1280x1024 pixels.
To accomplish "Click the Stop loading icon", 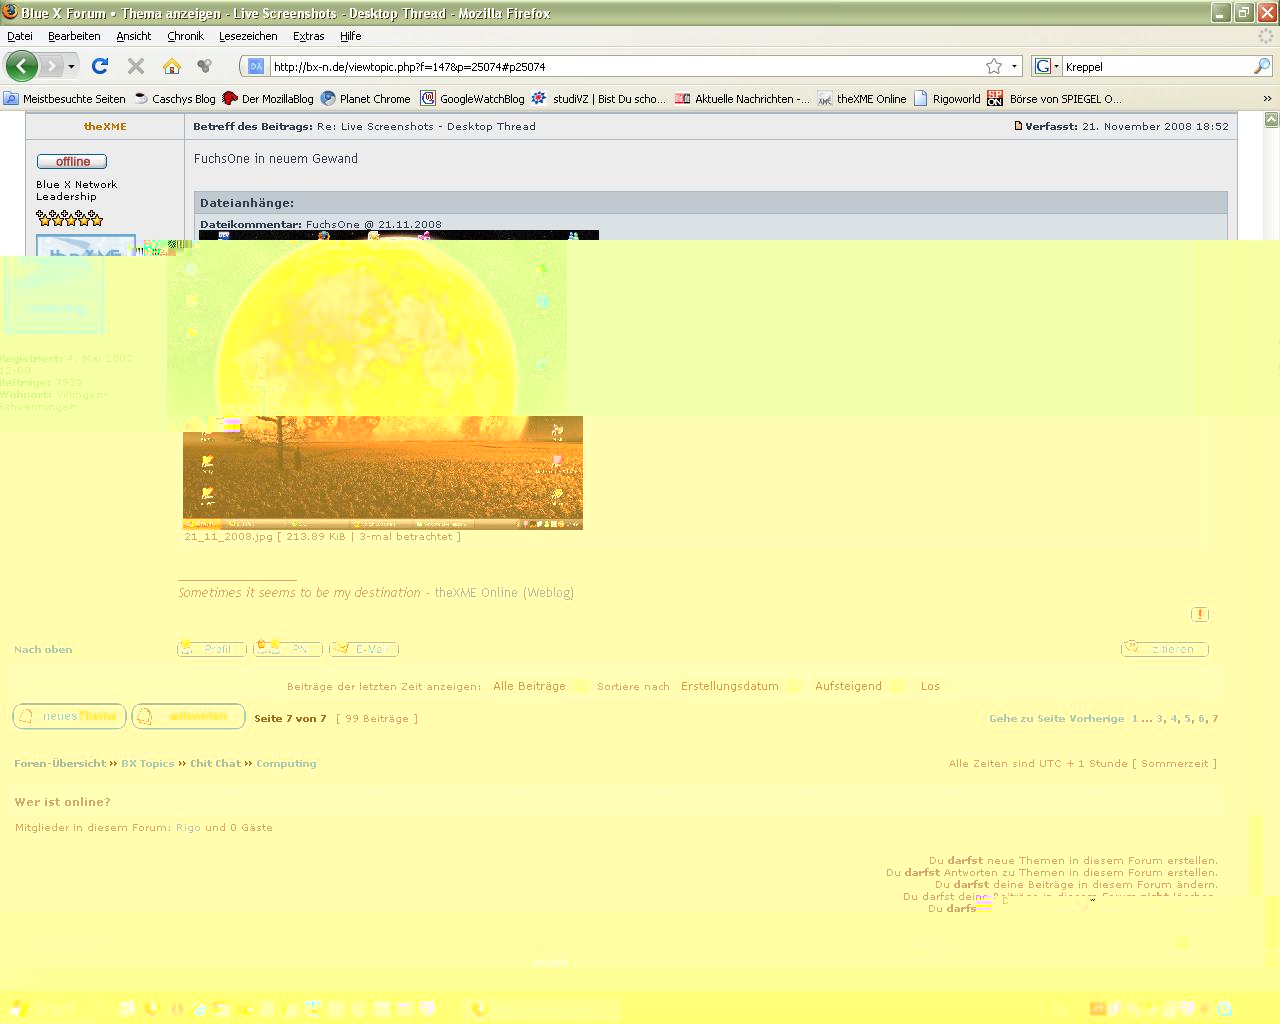I will point(136,66).
